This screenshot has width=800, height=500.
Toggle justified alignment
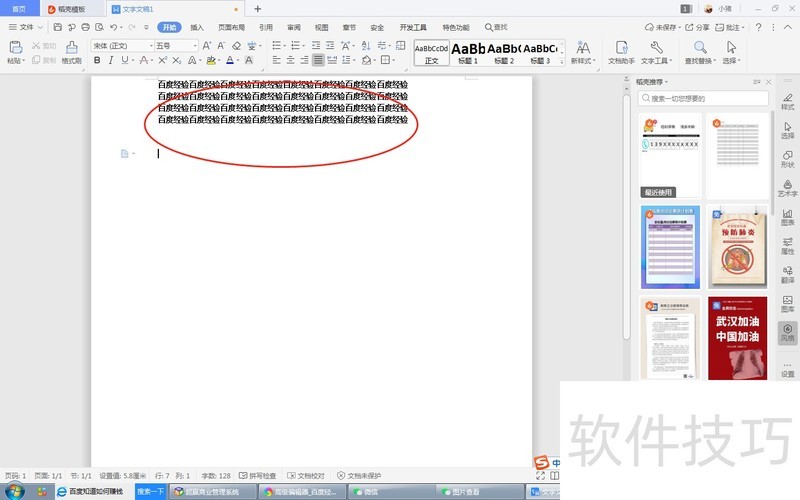(318, 60)
